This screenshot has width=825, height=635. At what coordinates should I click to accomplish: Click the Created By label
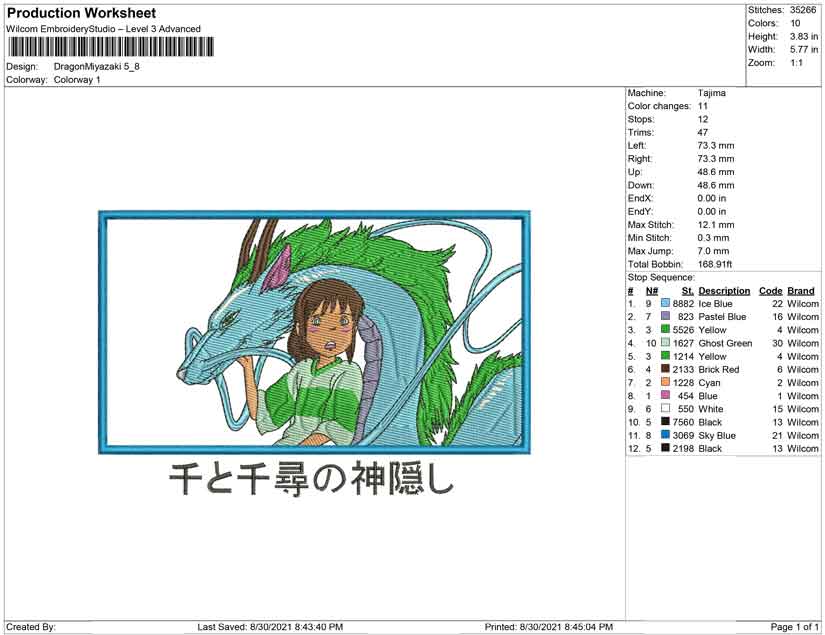click(x=31, y=627)
